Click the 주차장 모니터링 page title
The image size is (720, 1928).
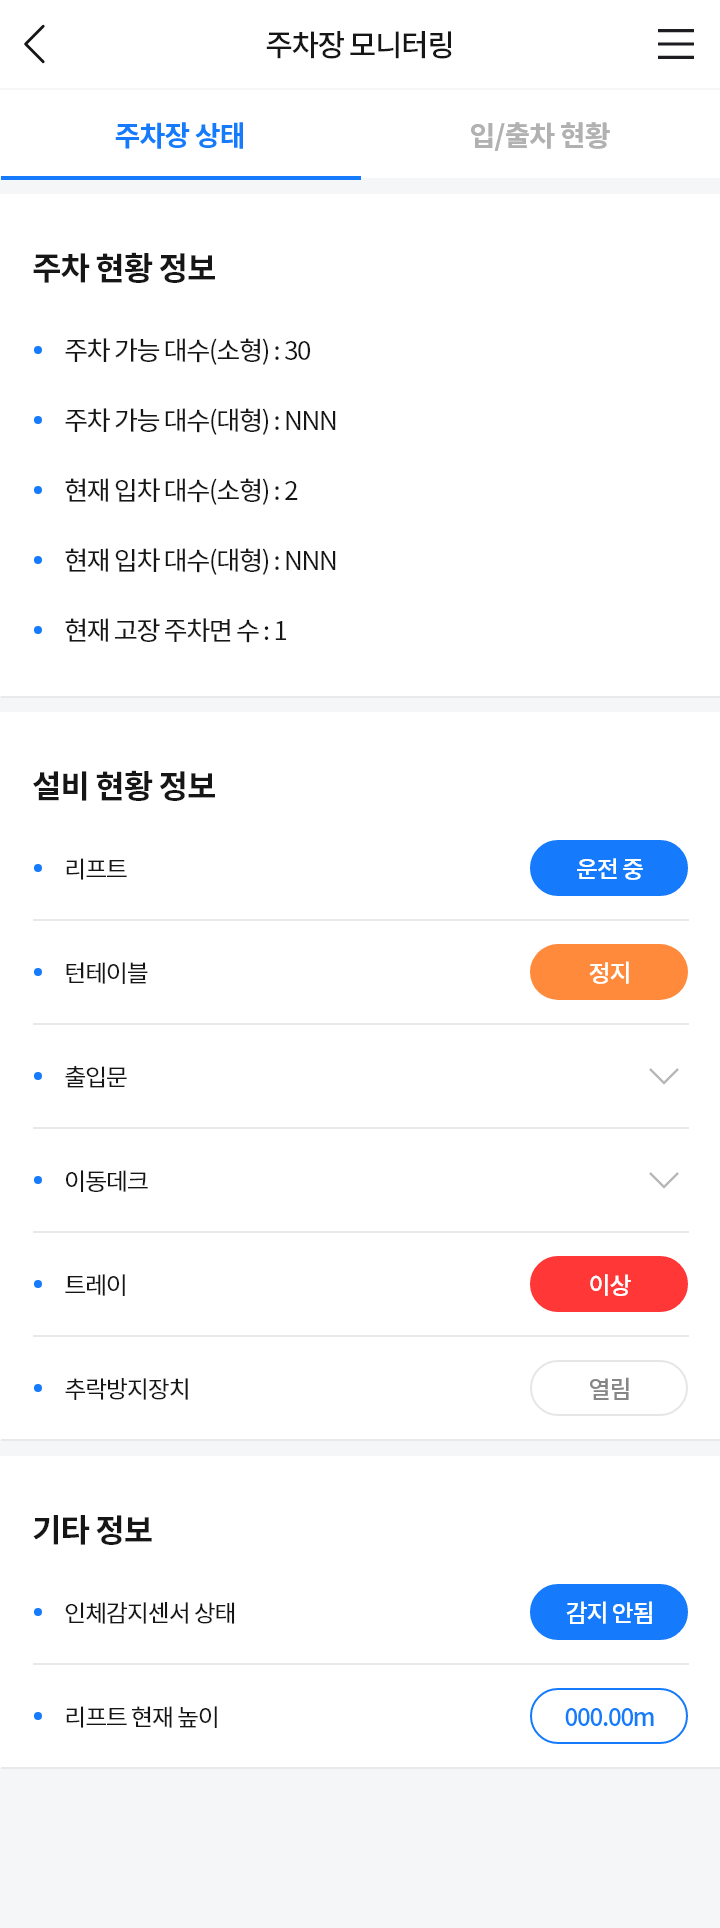coord(360,44)
